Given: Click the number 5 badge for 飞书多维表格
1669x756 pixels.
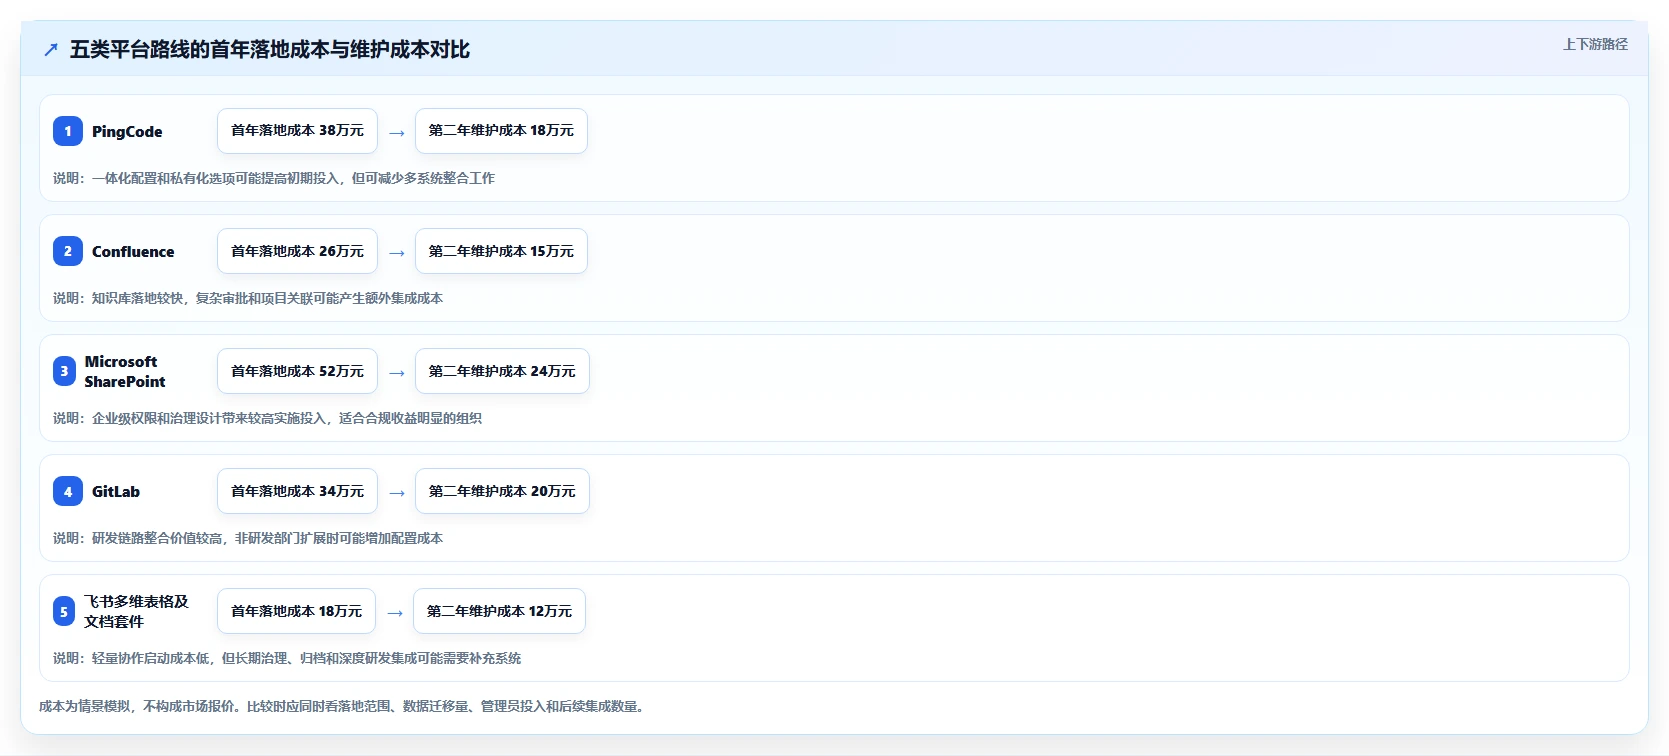Looking at the screenshot, I should pos(64,611).
